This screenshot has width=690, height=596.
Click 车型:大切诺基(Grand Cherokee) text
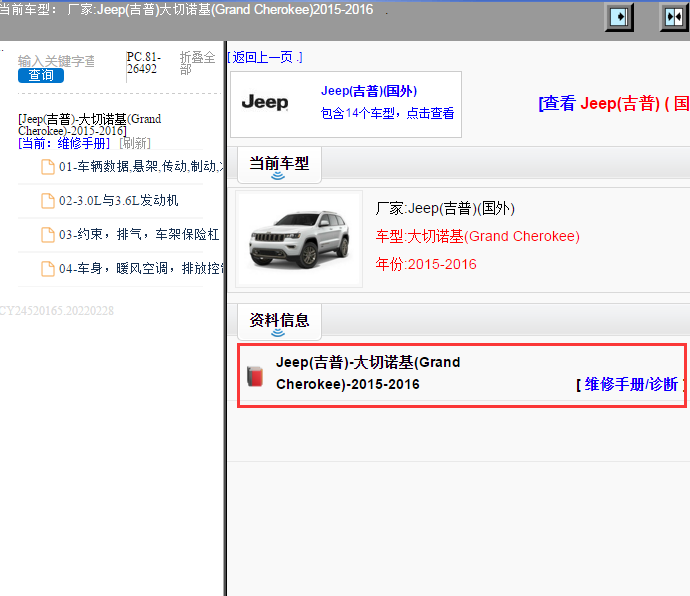[477, 236]
